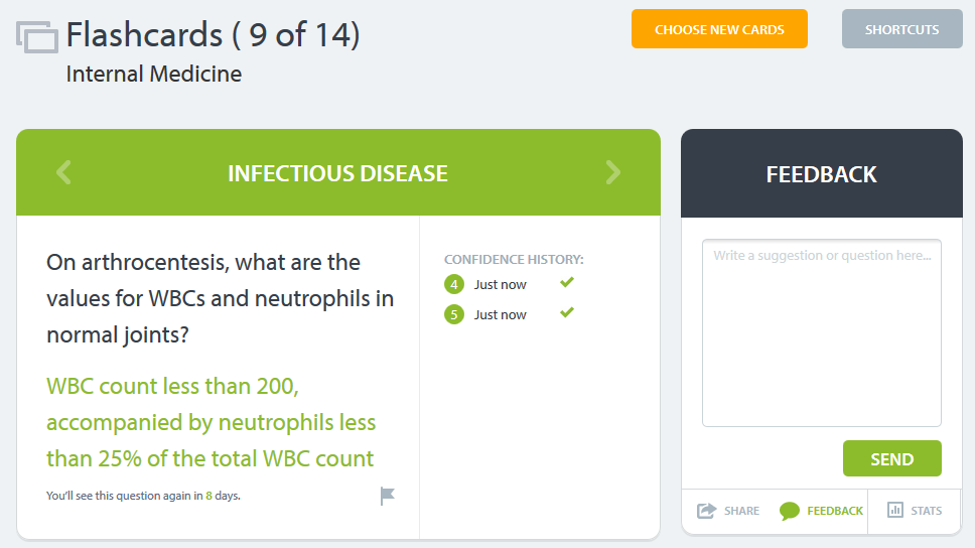975x548 pixels.
Task: Click the green answer text on card
Action: point(211,422)
